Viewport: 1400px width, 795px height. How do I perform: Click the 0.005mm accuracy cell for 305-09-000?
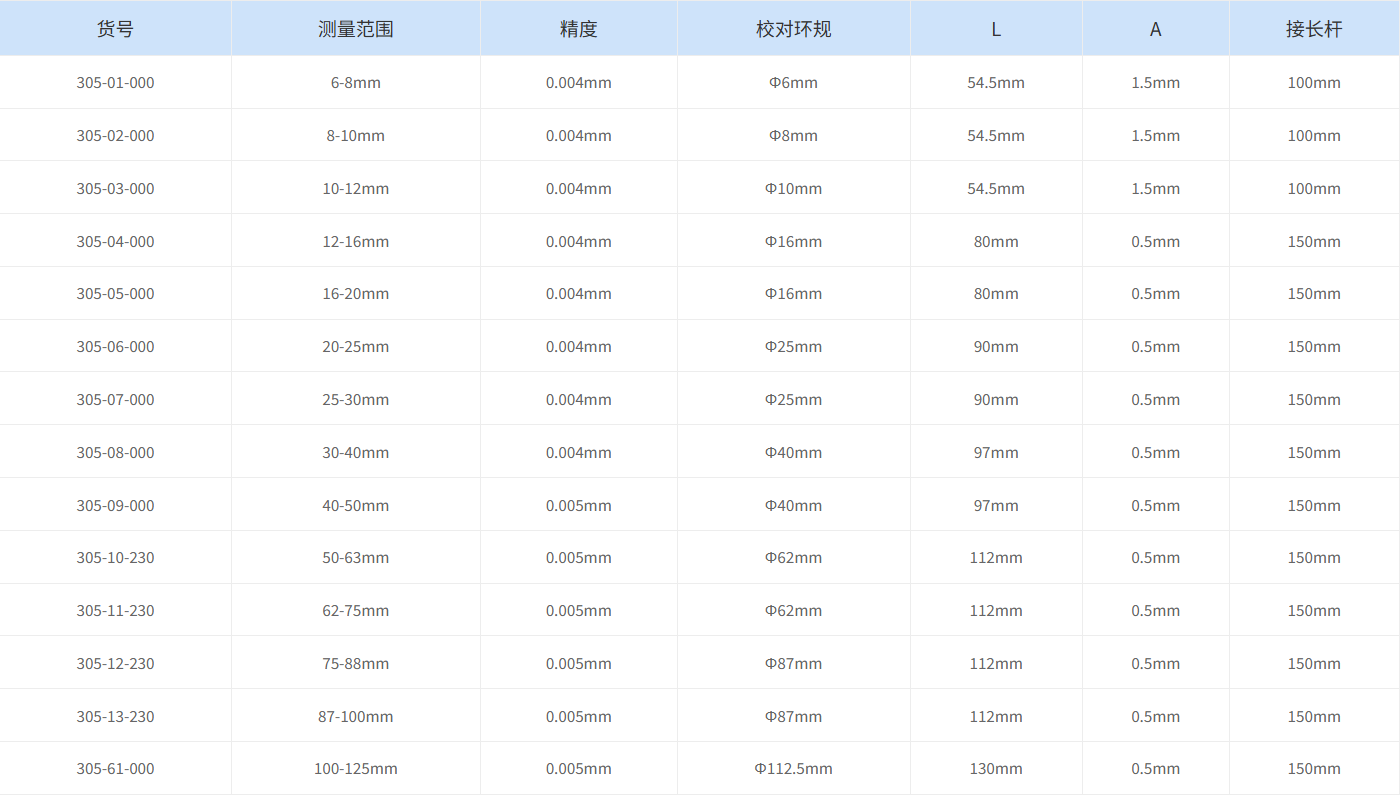(579, 505)
